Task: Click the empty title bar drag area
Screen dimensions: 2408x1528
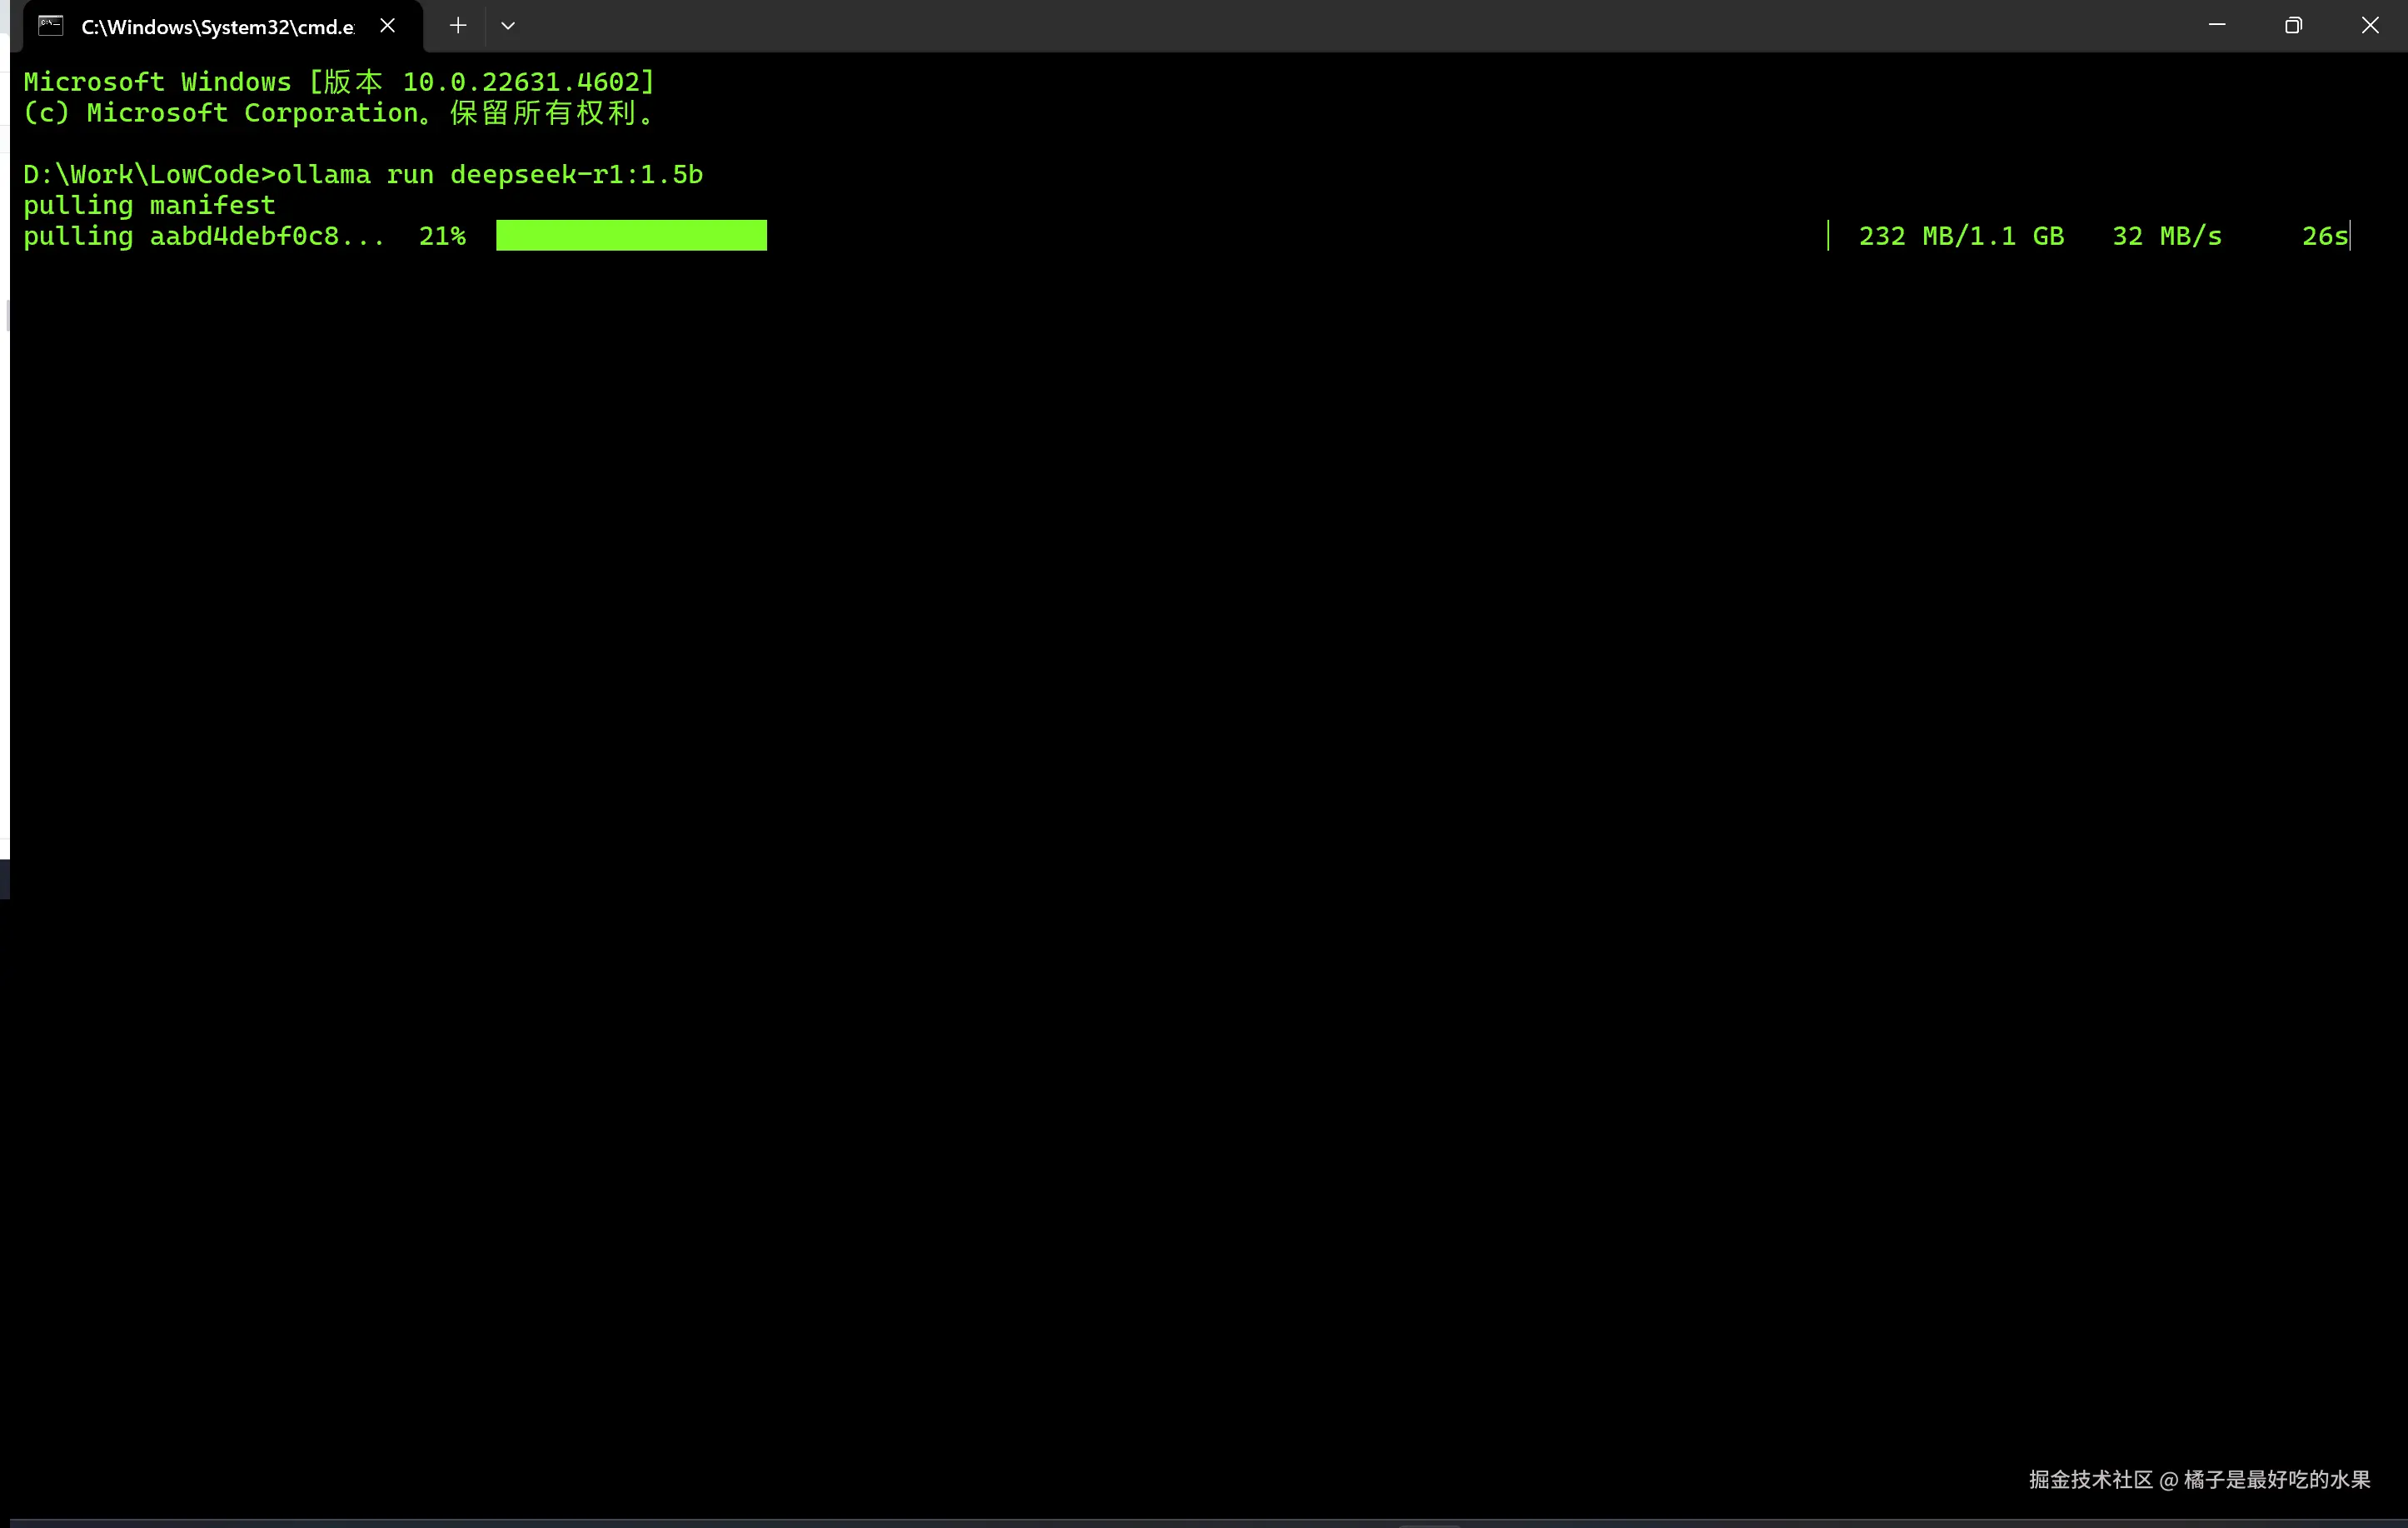Action: click(x=1300, y=26)
